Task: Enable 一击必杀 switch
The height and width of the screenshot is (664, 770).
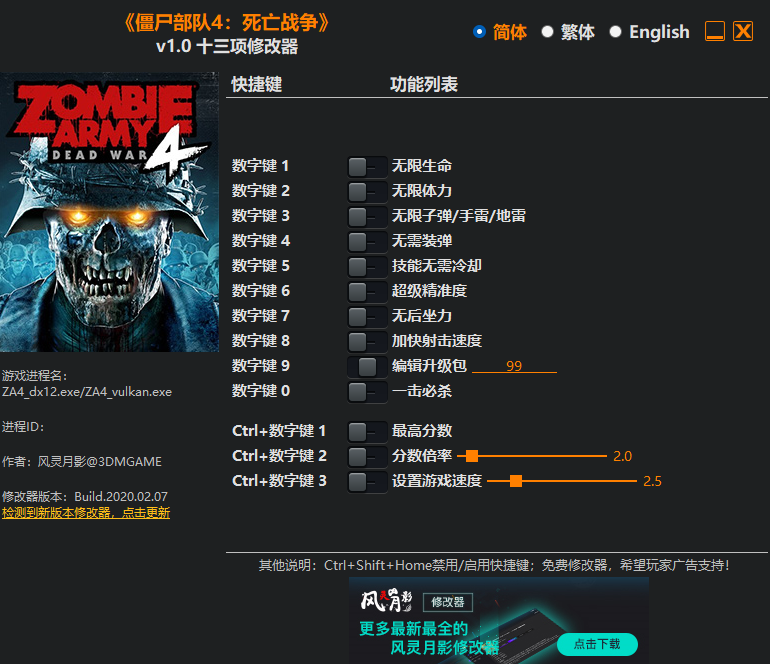Action: [x=367, y=391]
